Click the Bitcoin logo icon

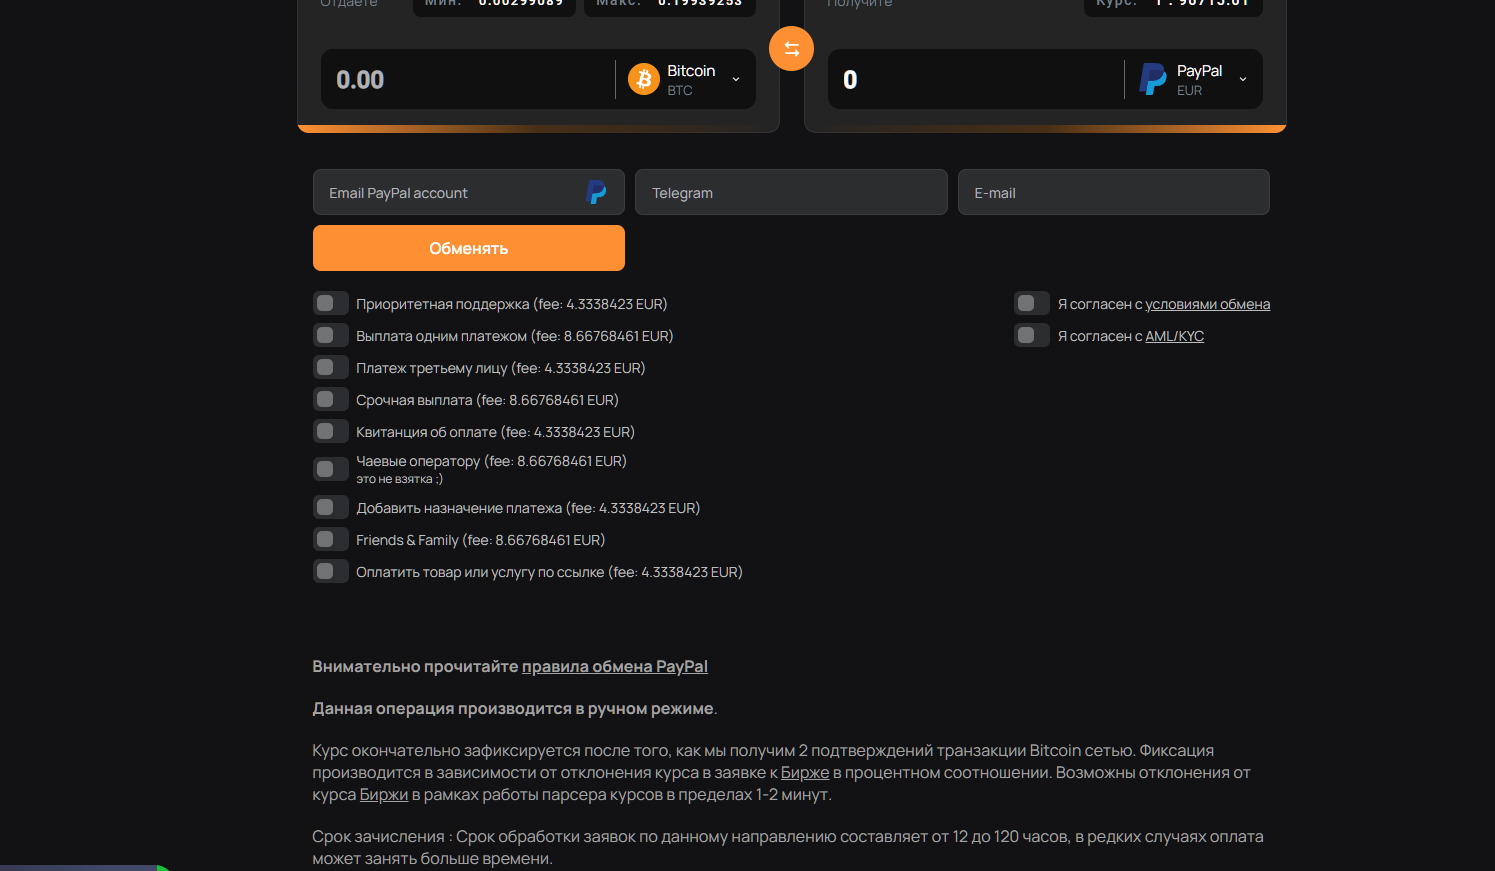point(643,79)
